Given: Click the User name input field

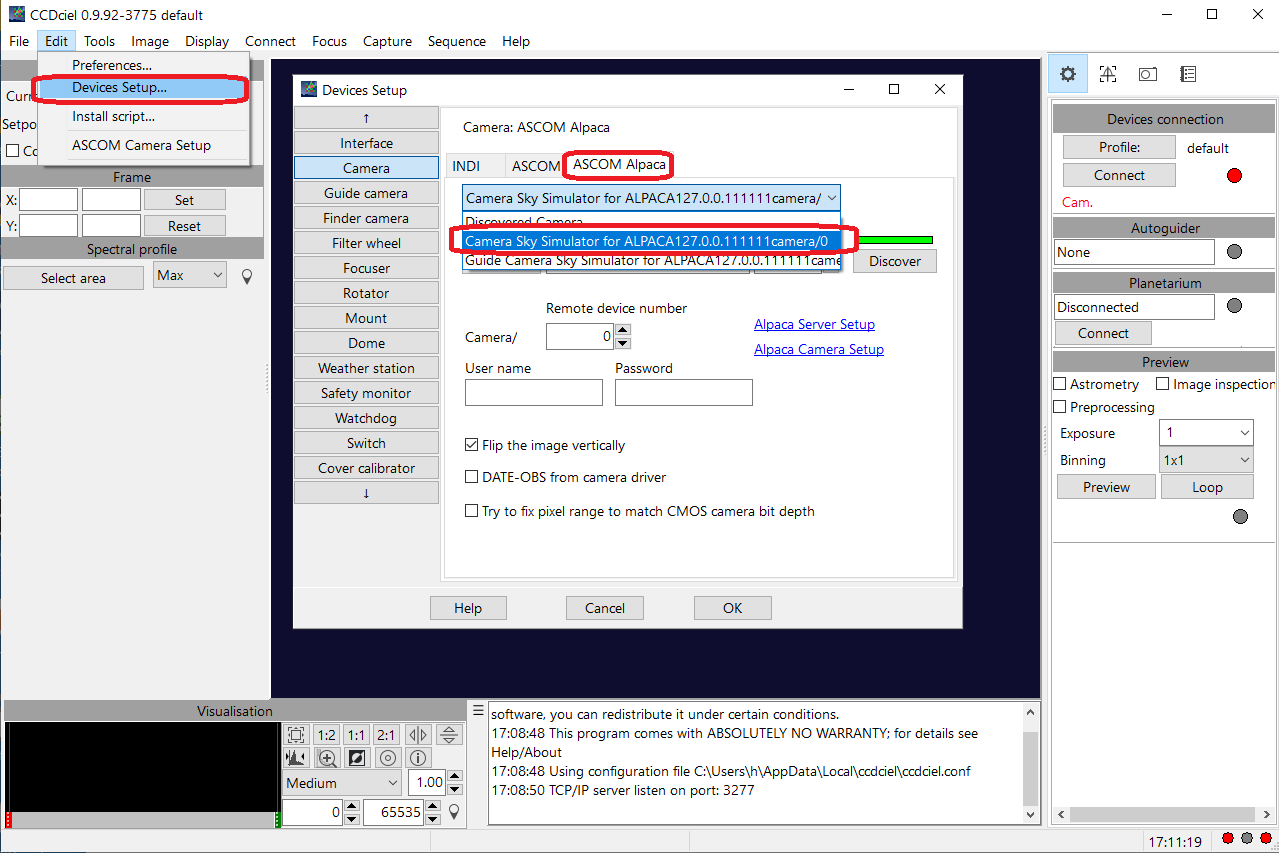Looking at the screenshot, I should 534,393.
